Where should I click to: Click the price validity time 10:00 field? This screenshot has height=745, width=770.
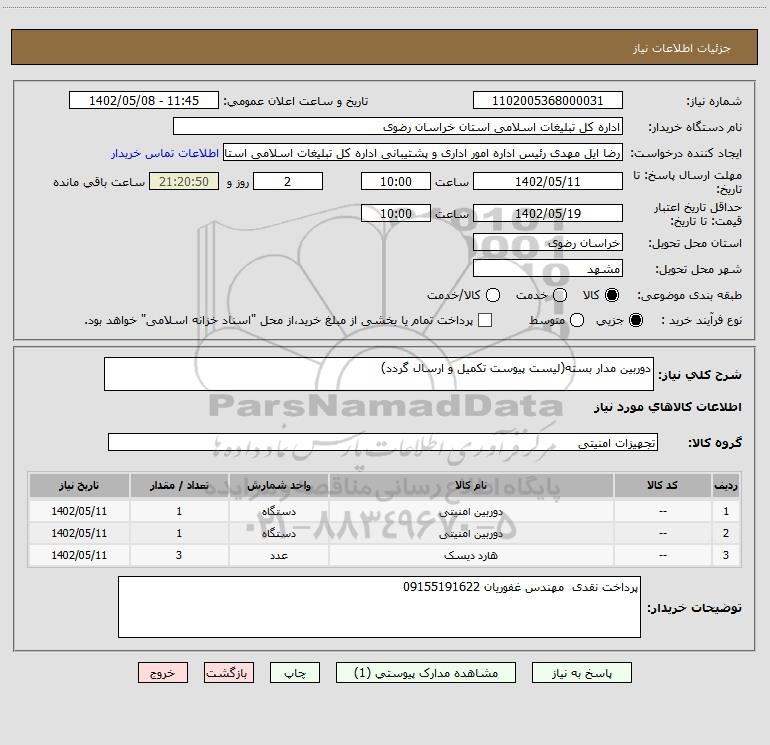[396, 213]
